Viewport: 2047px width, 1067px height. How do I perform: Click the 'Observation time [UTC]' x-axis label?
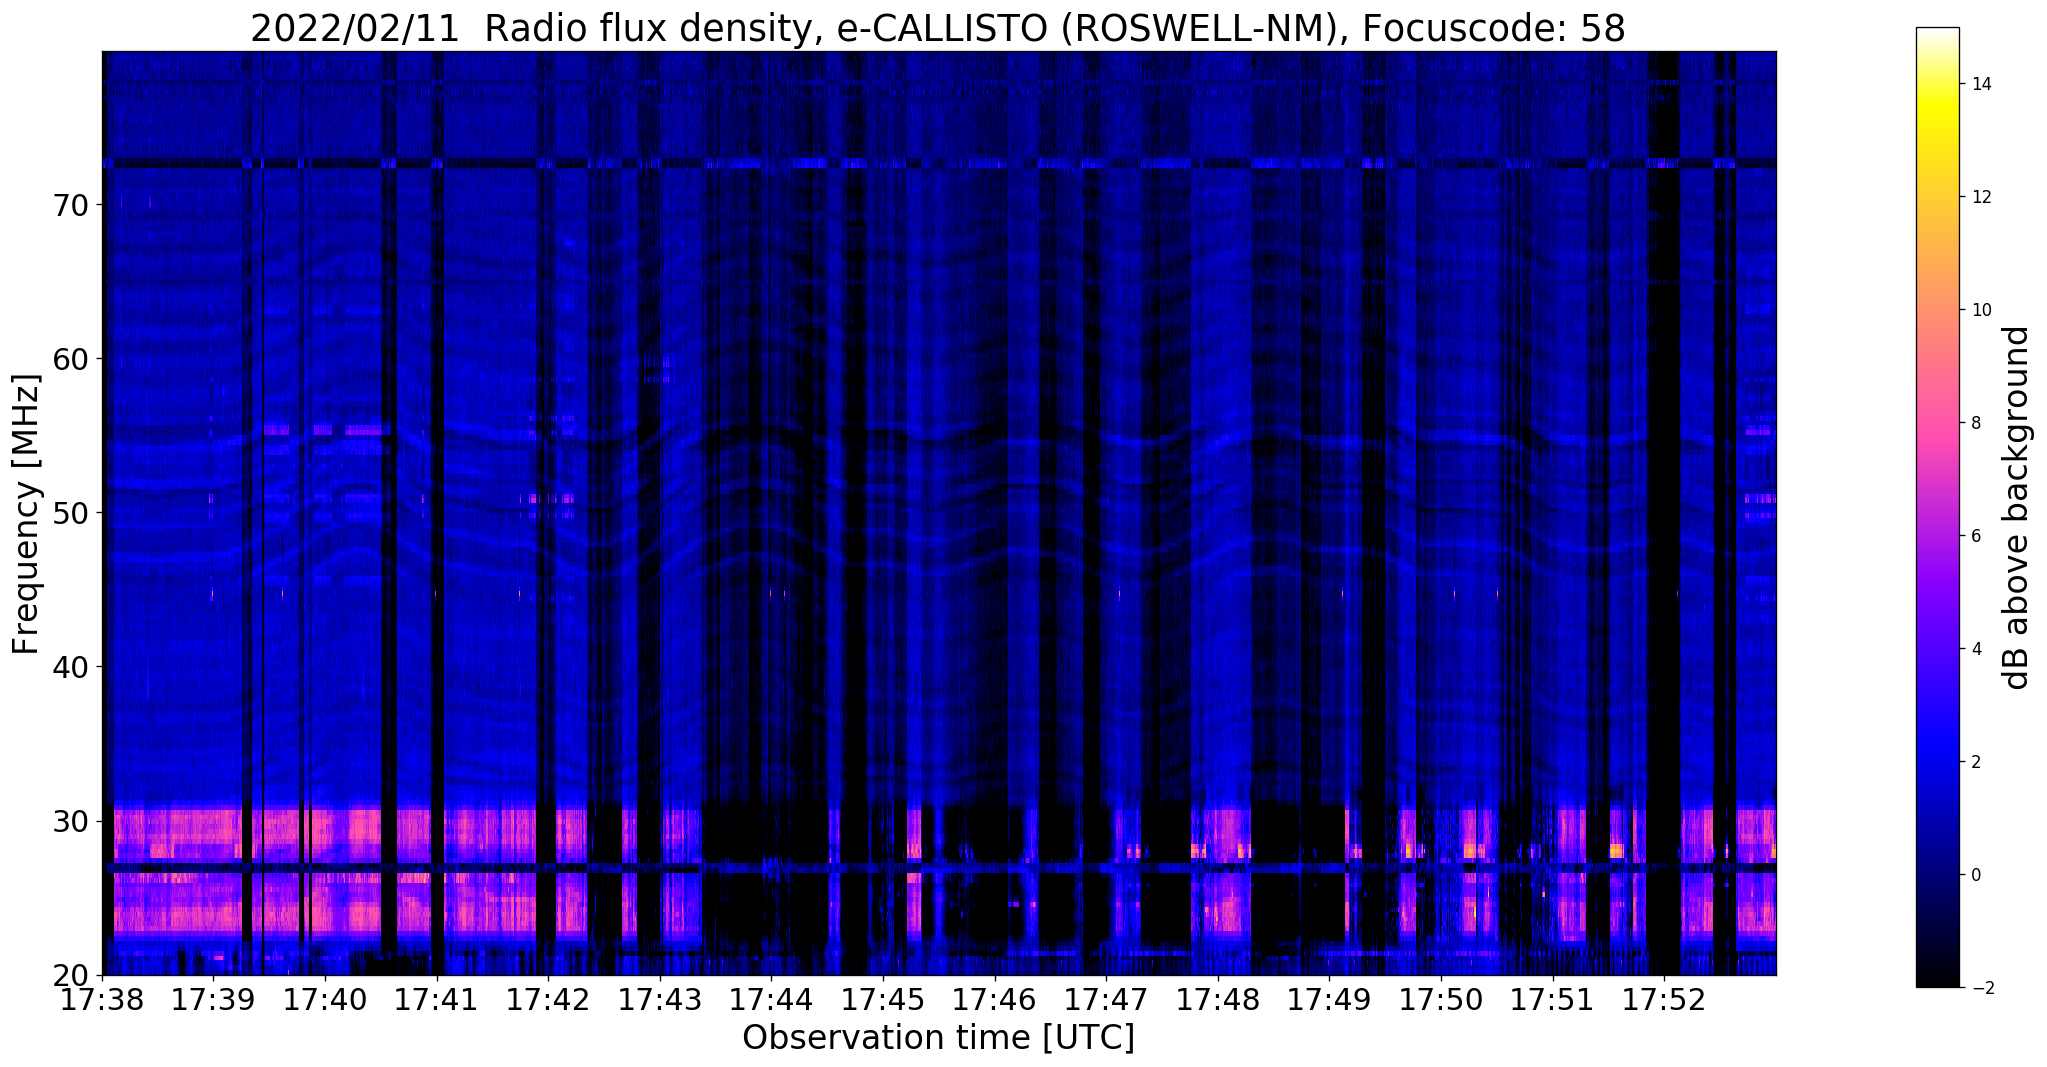pos(938,1038)
